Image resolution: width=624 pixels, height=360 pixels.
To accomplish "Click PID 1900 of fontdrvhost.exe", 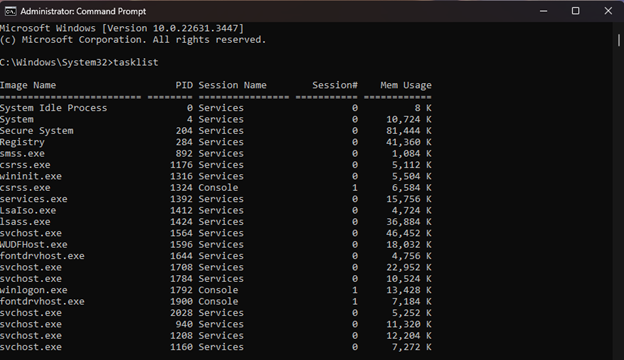I will 181,302.
